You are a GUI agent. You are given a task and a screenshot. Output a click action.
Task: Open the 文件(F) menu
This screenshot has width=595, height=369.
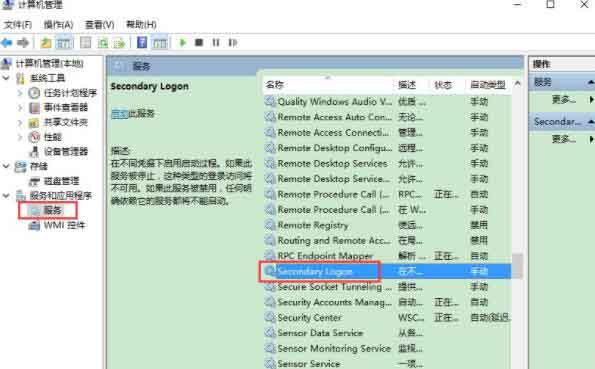[17, 25]
